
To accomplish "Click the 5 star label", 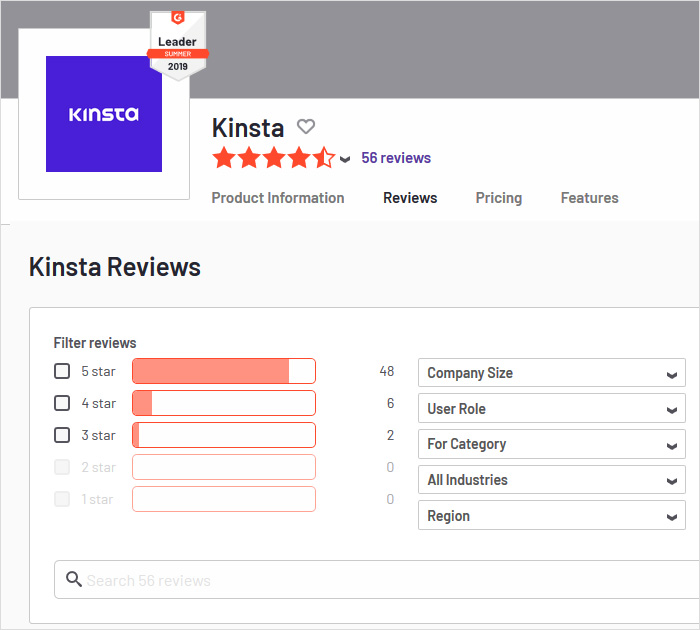I will point(98,371).
